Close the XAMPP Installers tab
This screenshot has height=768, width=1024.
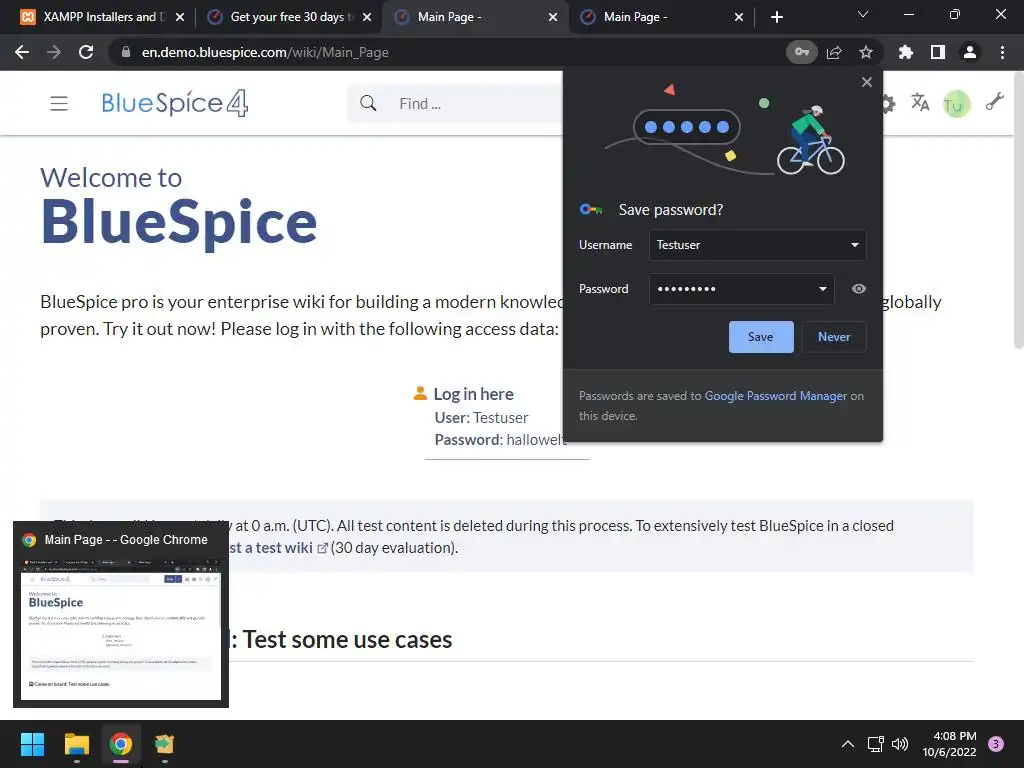[180, 17]
